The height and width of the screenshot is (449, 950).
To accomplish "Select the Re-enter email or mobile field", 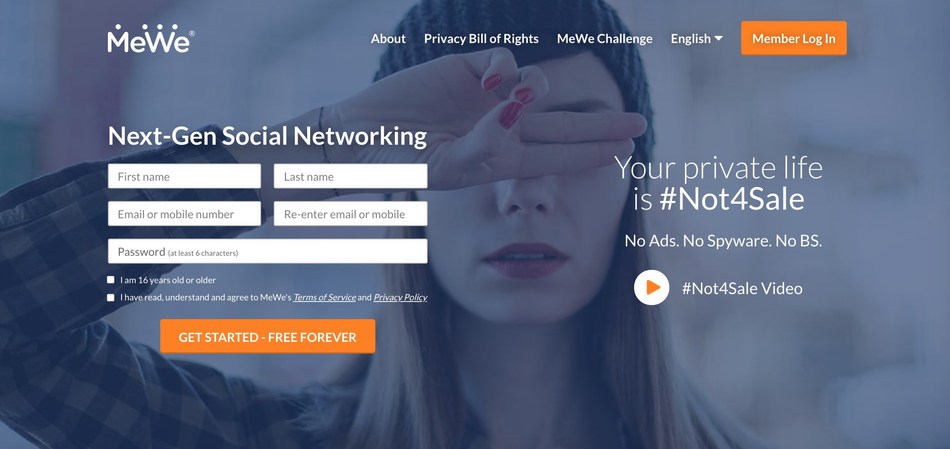I will coord(350,214).
